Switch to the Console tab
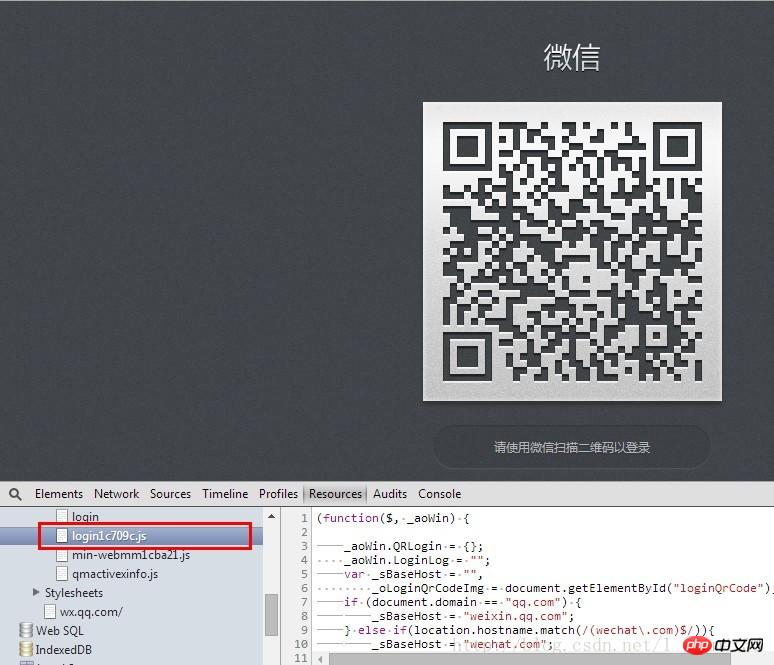 [439, 494]
